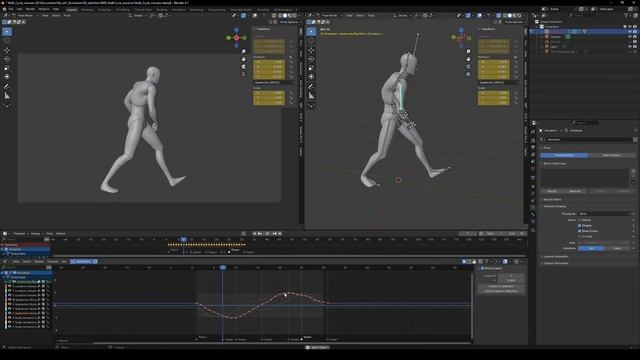Hide the Light object in outliner
The height and width of the screenshot is (360, 640).
(629, 47)
